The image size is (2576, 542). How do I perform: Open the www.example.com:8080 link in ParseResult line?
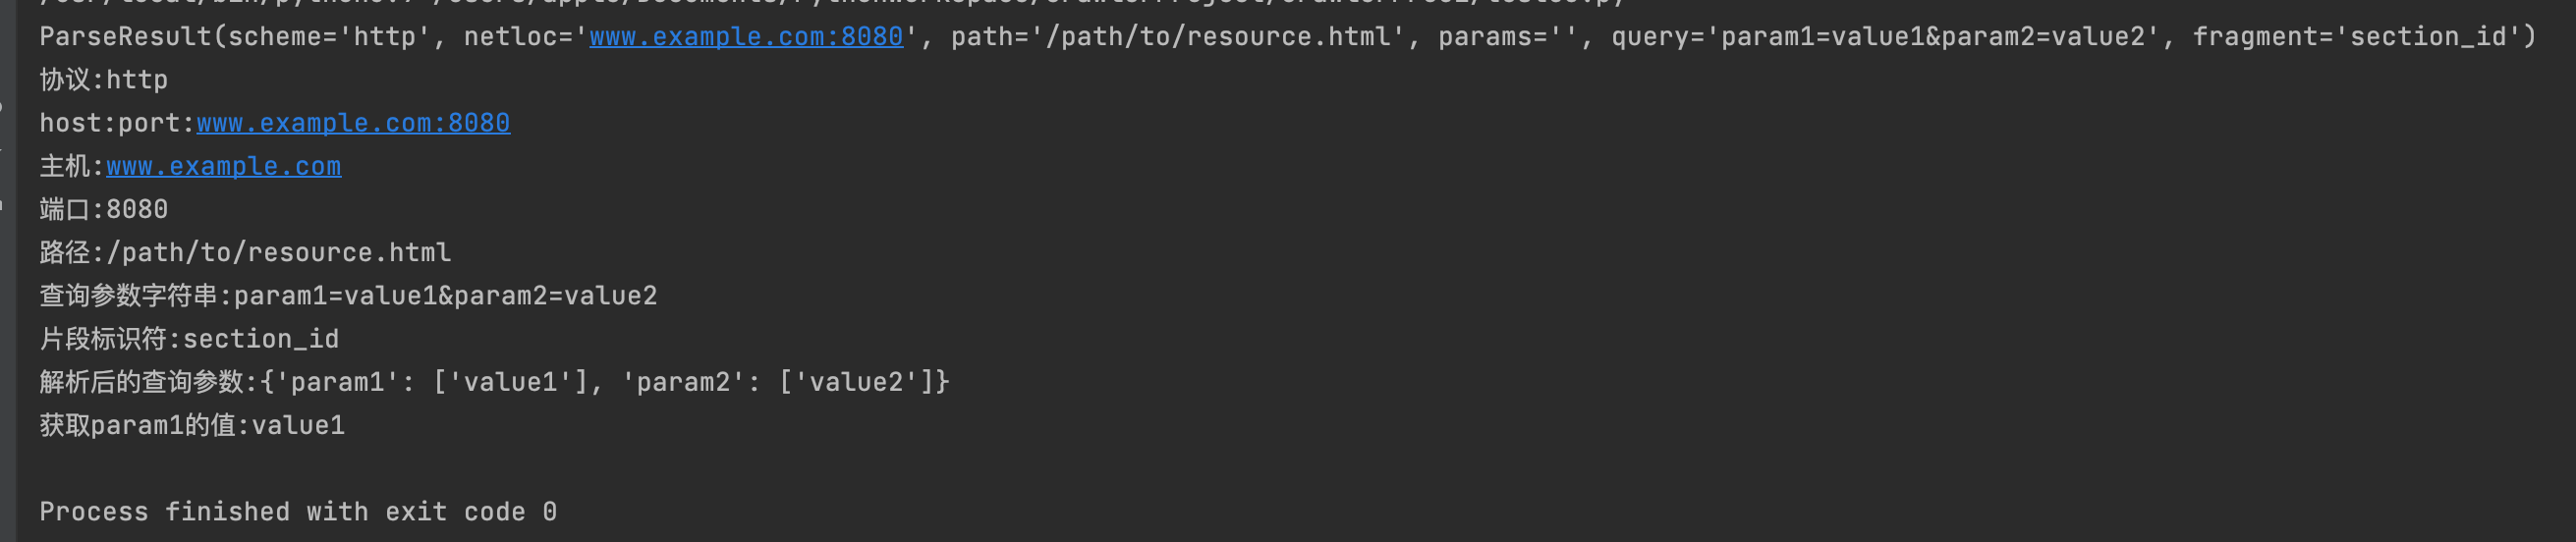pyautogui.click(x=746, y=37)
